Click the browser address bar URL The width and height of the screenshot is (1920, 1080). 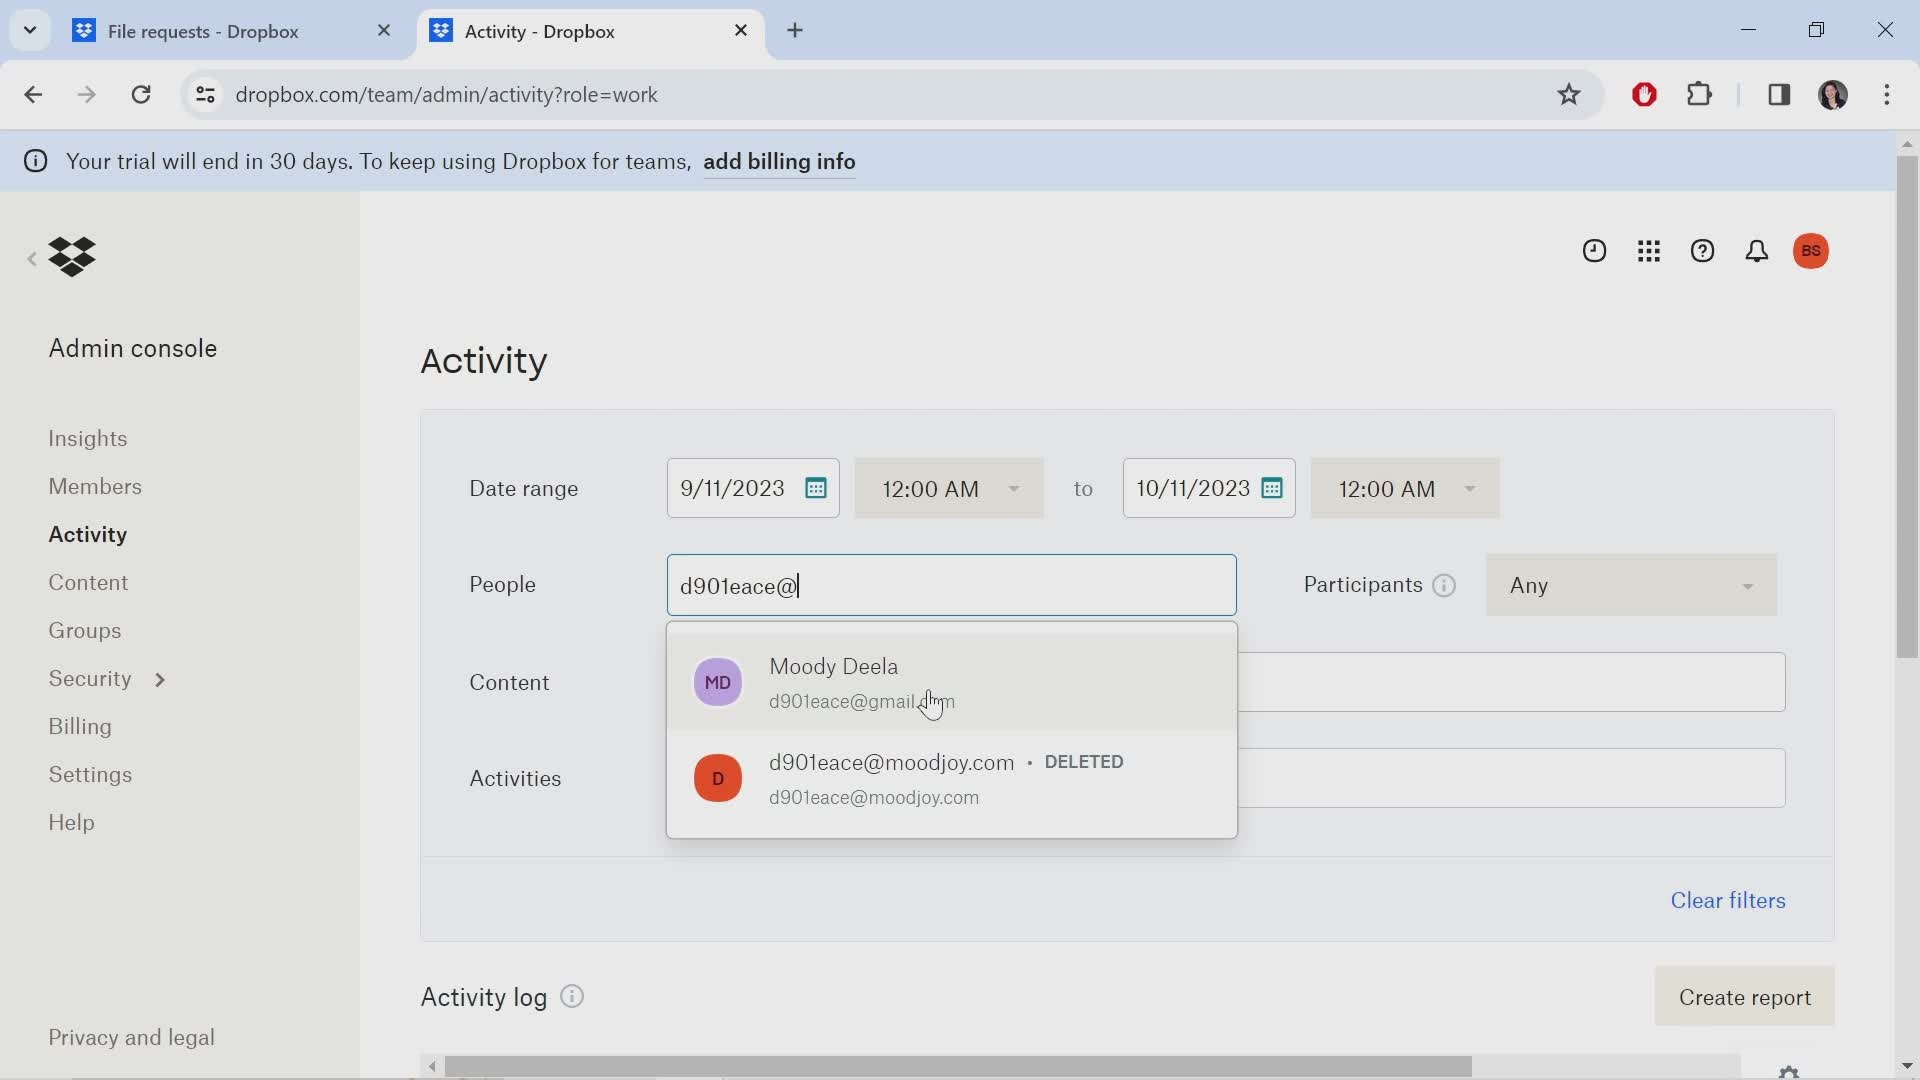click(446, 95)
